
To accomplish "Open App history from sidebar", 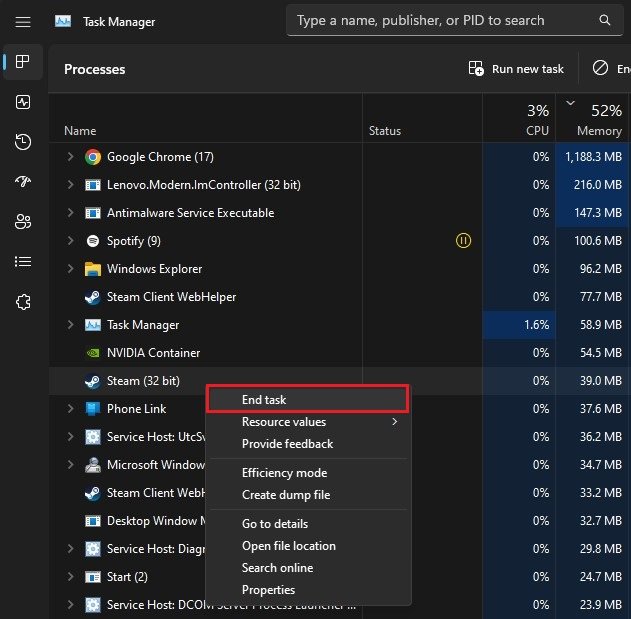I will (23, 142).
